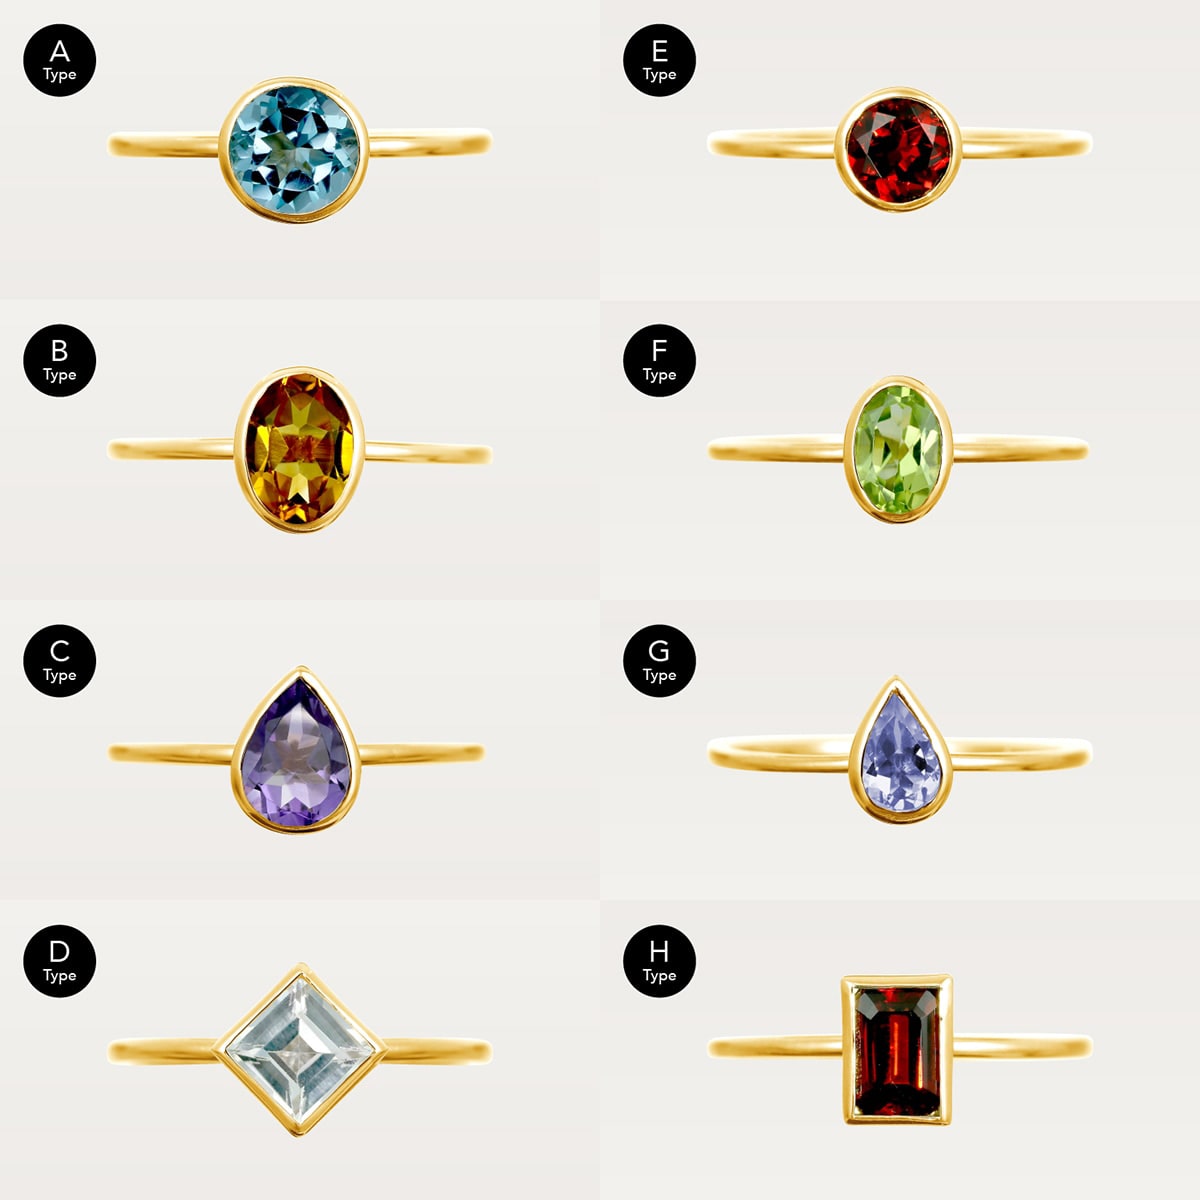Image resolution: width=1200 pixels, height=1200 pixels.
Task: Click the H Type black badge
Action: [x=659, y=960]
